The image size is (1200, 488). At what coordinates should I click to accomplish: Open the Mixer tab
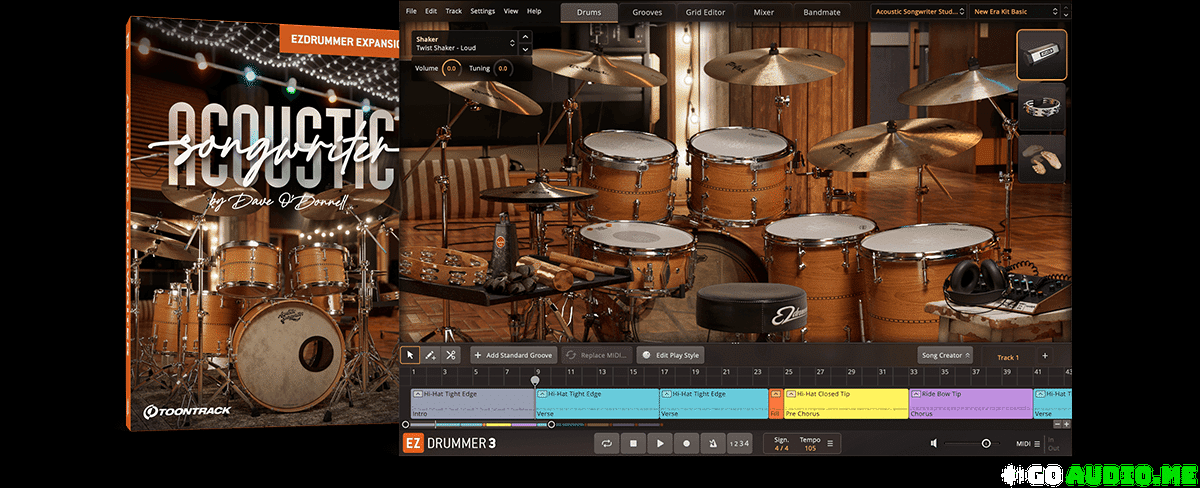(x=764, y=12)
